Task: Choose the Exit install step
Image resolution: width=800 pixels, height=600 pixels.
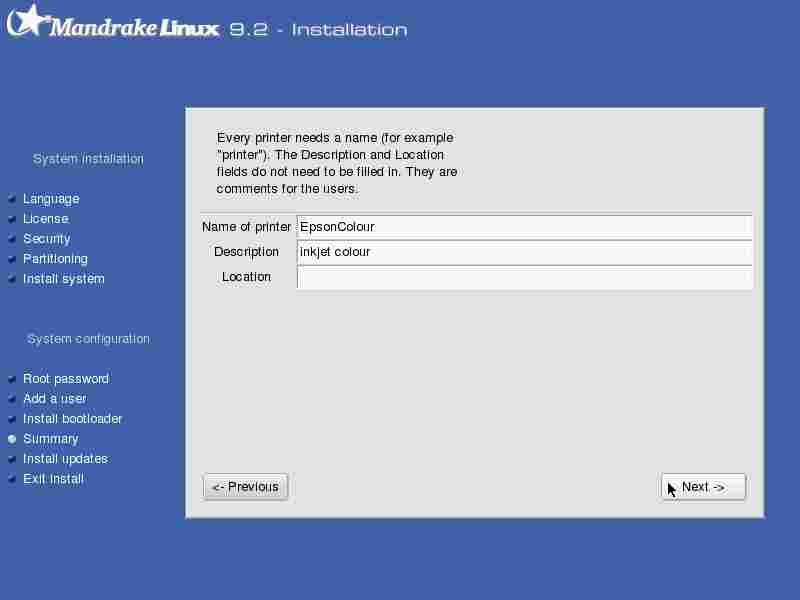Action: click(53, 479)
